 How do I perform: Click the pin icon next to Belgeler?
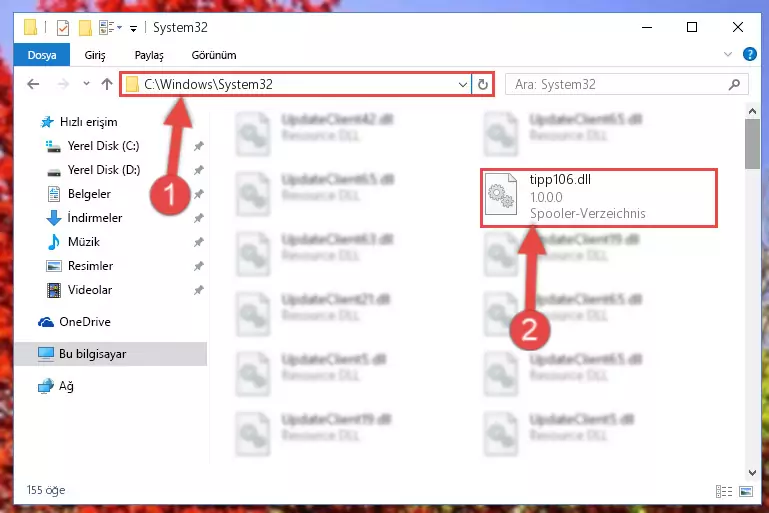coord(198,194)
